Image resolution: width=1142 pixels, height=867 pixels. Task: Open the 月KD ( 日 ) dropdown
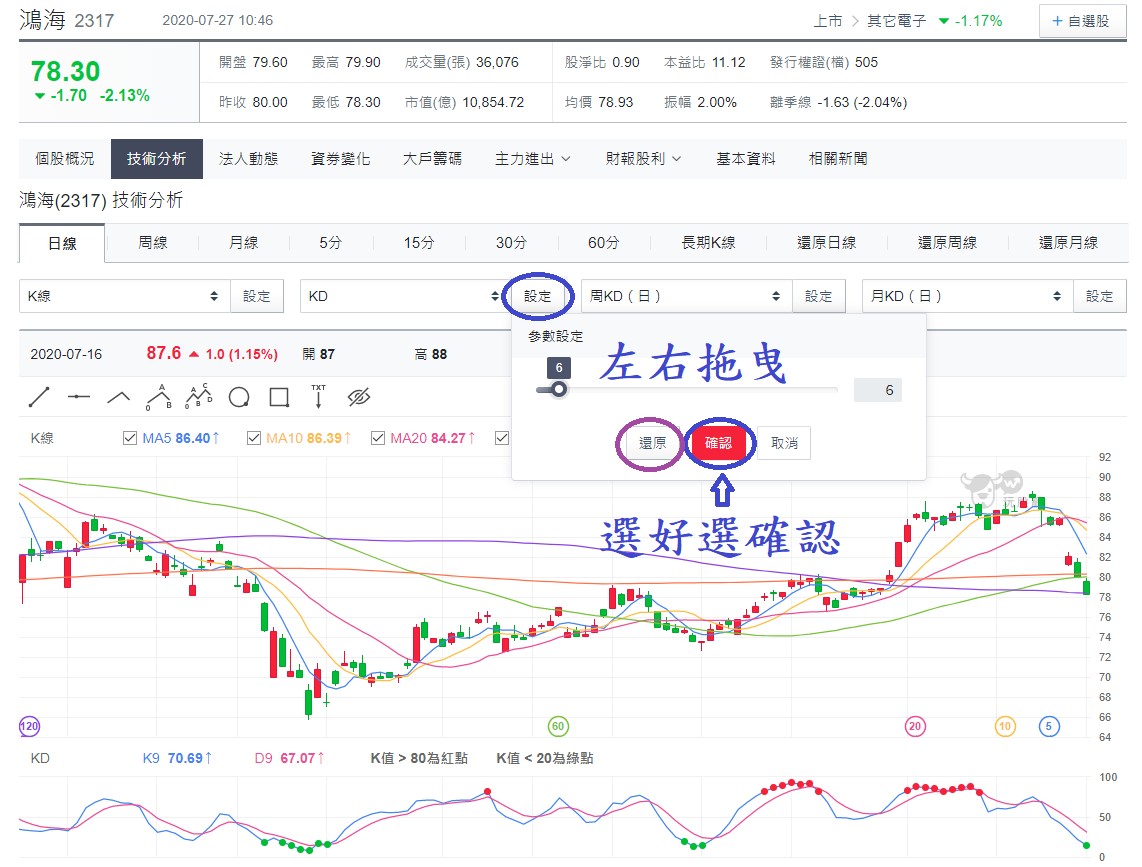tap(968, 296)
